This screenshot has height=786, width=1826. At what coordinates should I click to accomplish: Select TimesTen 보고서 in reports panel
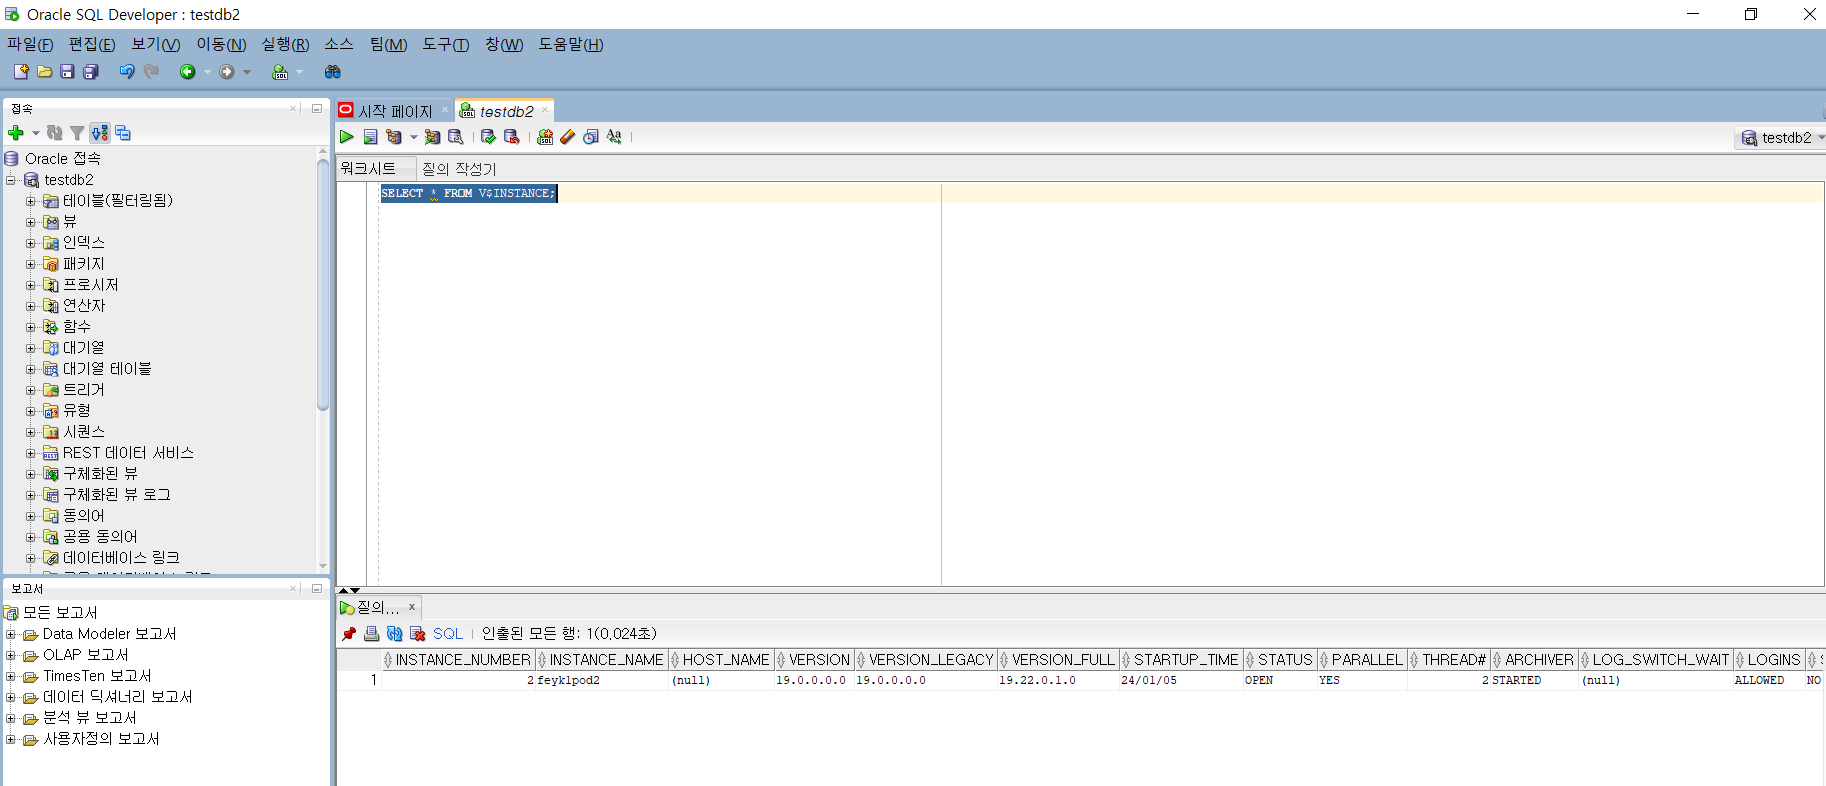coord(97,676)
